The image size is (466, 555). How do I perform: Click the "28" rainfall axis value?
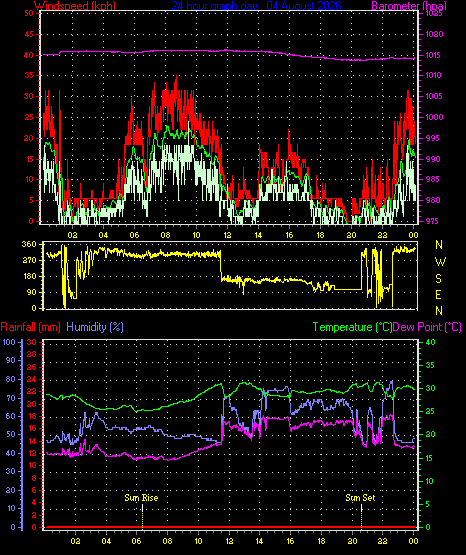(32, 354)
